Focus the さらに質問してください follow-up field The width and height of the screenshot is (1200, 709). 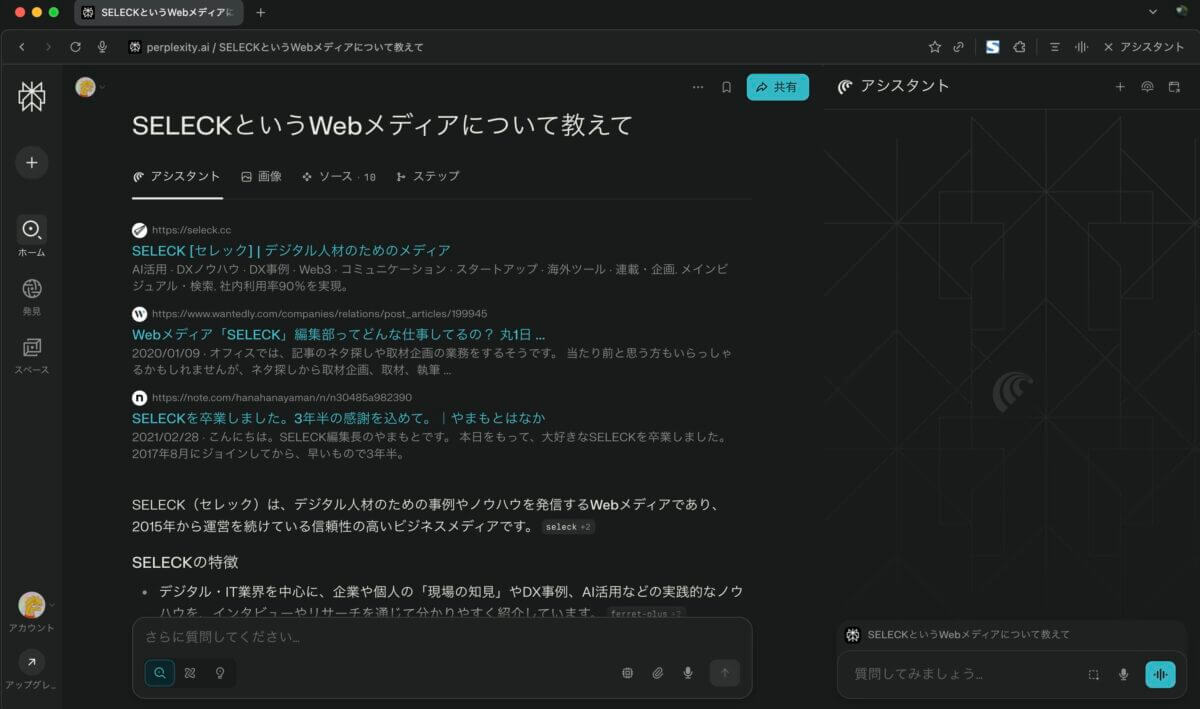pyautogui.click(x=441, y=637)
